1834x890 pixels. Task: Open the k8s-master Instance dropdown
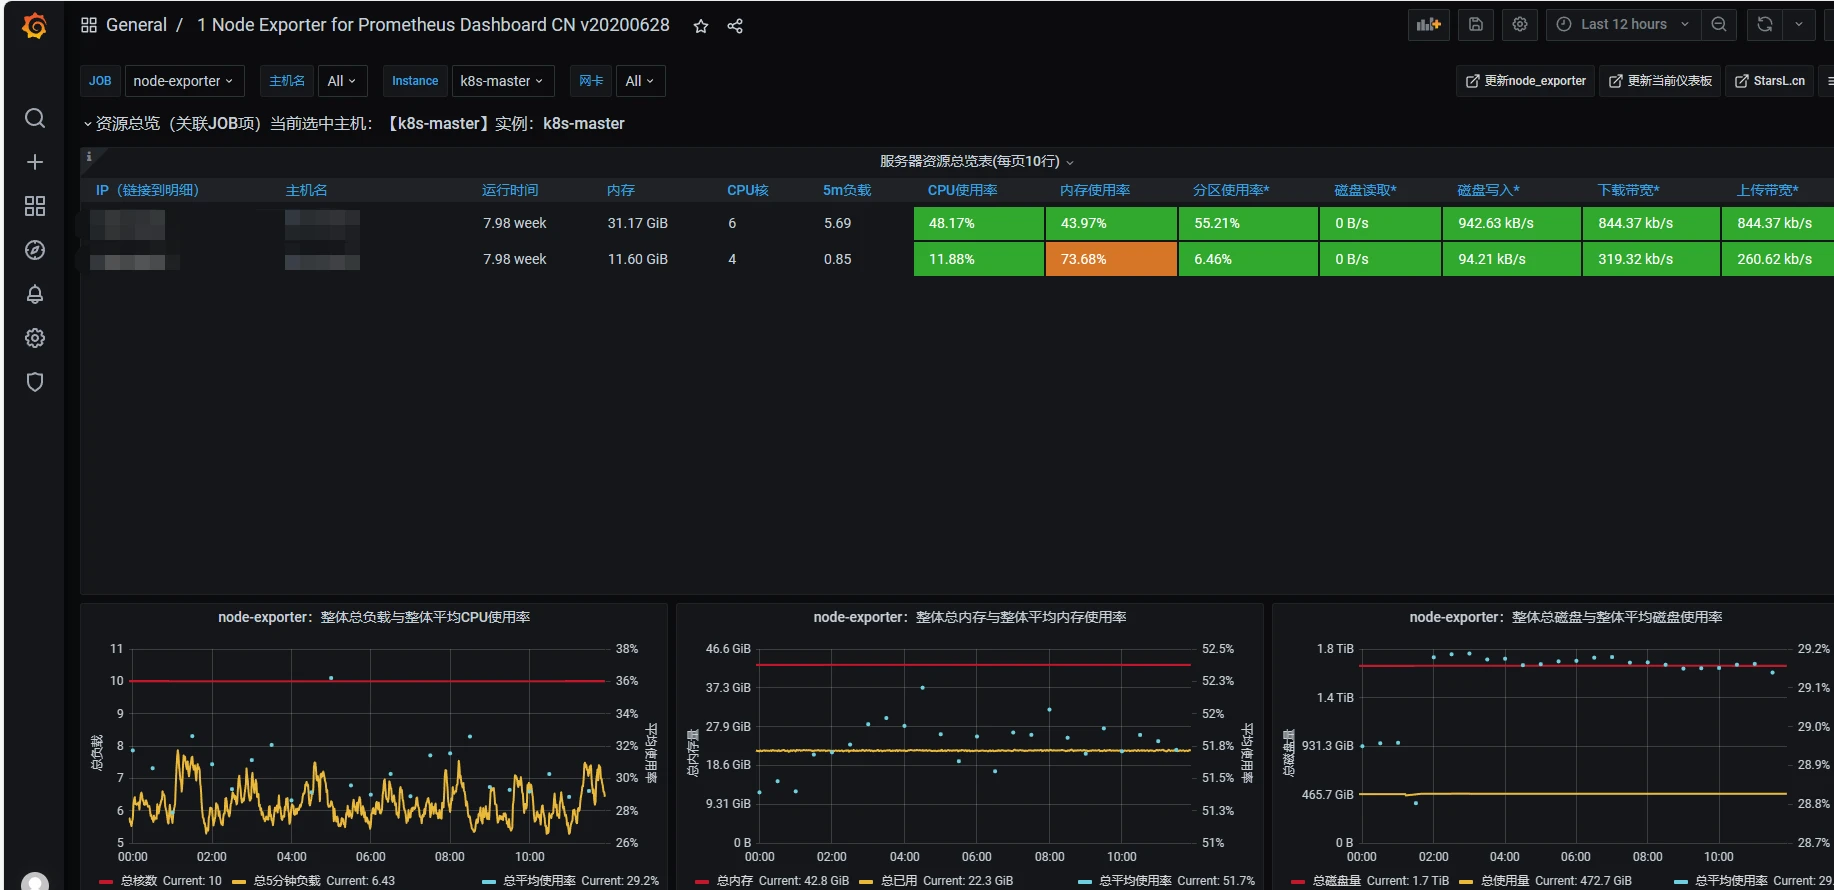(503, 81)
